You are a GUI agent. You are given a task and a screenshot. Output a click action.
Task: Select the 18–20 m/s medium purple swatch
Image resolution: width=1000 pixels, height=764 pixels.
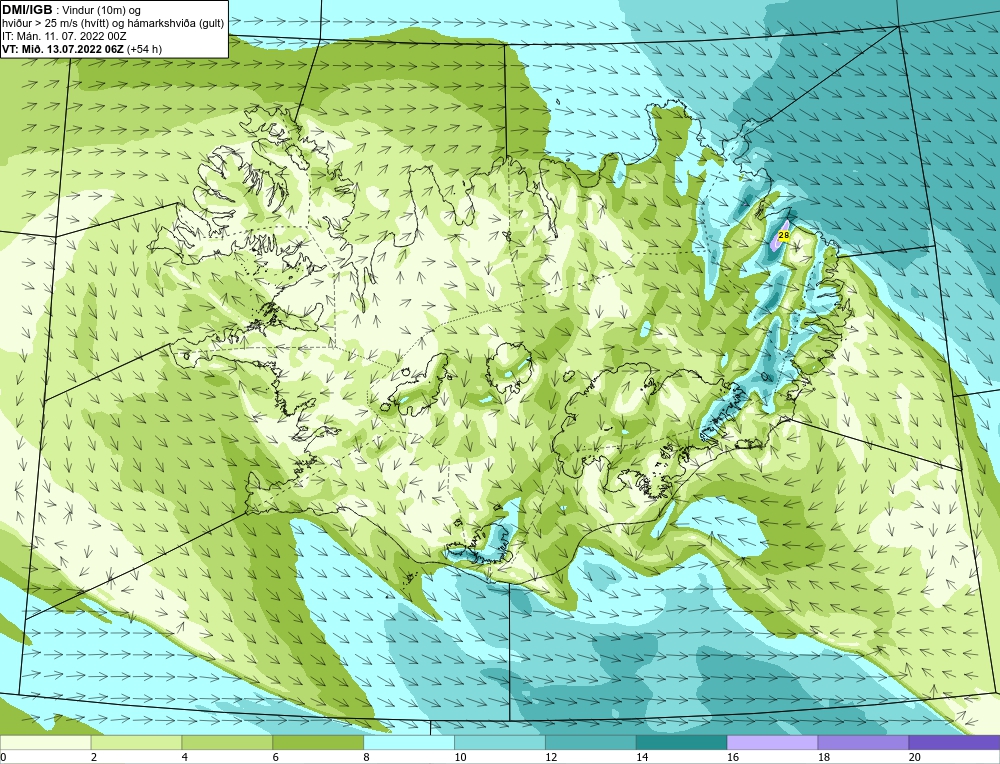(x=863, y=742)
